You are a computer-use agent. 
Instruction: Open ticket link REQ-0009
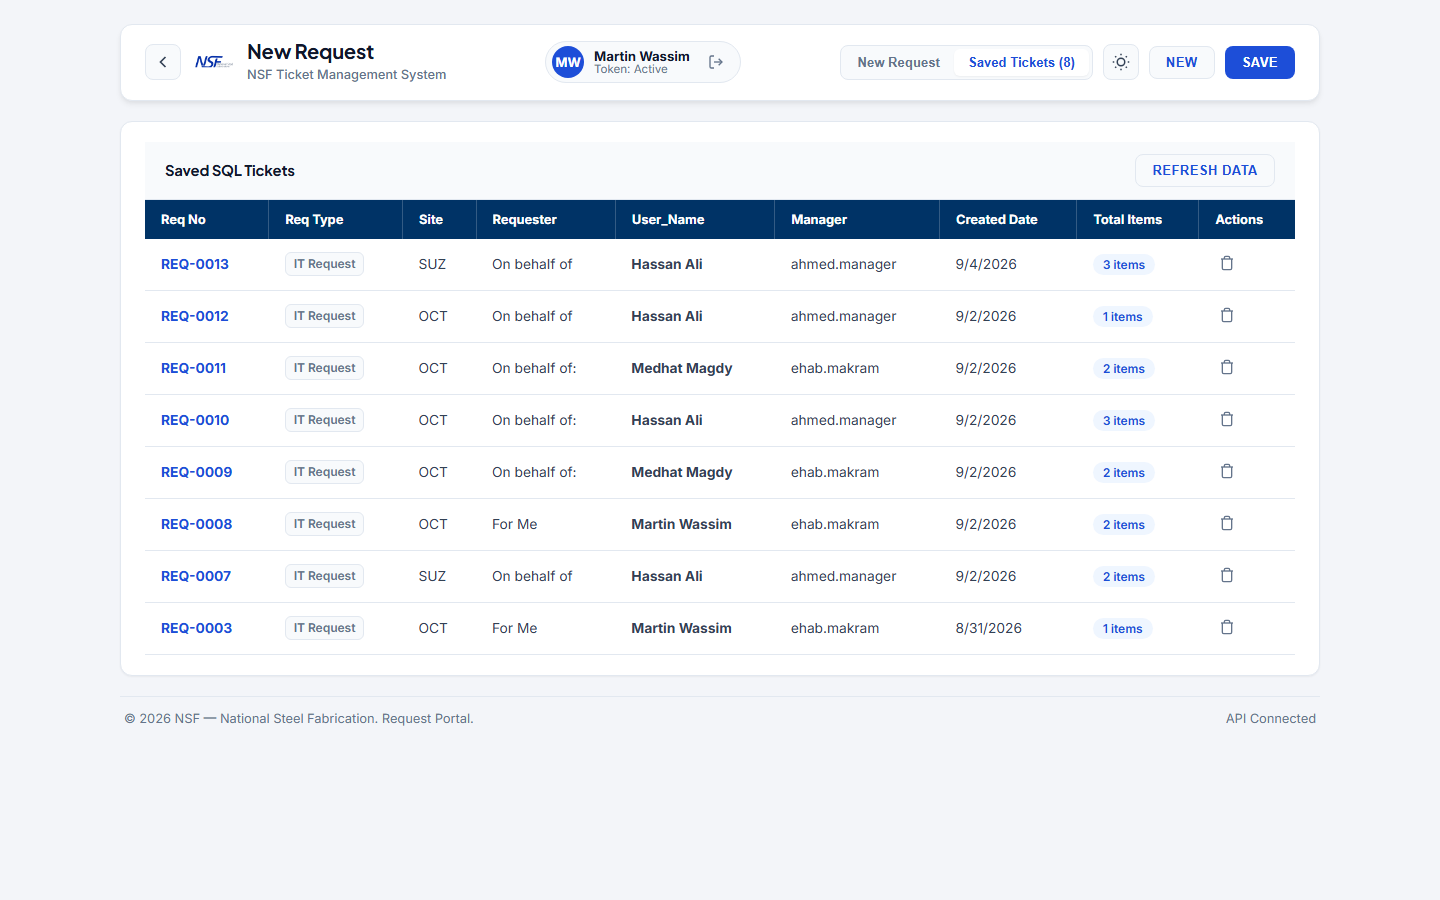click(x=197, y=472)
